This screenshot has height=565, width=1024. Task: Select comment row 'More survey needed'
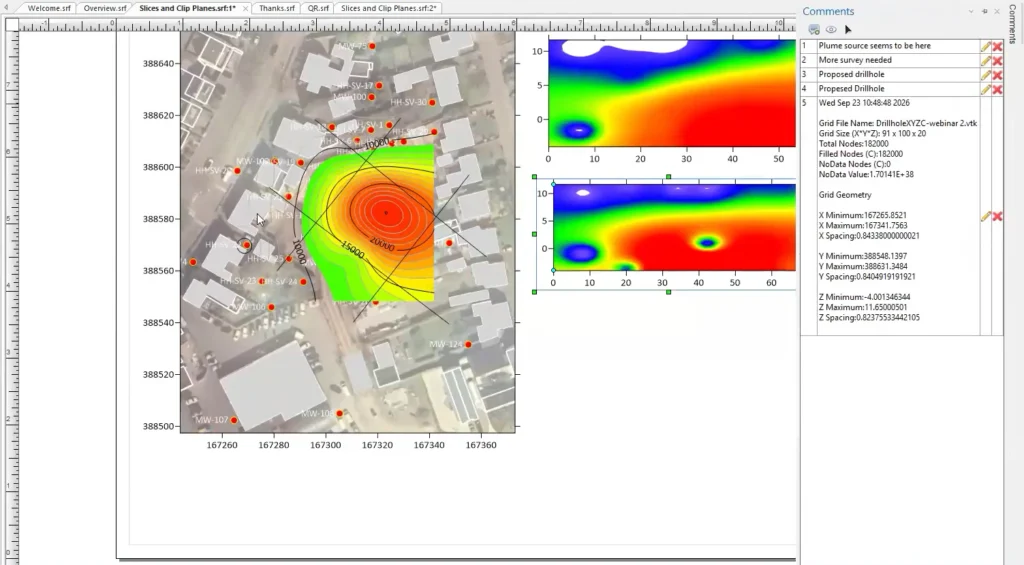891,60
